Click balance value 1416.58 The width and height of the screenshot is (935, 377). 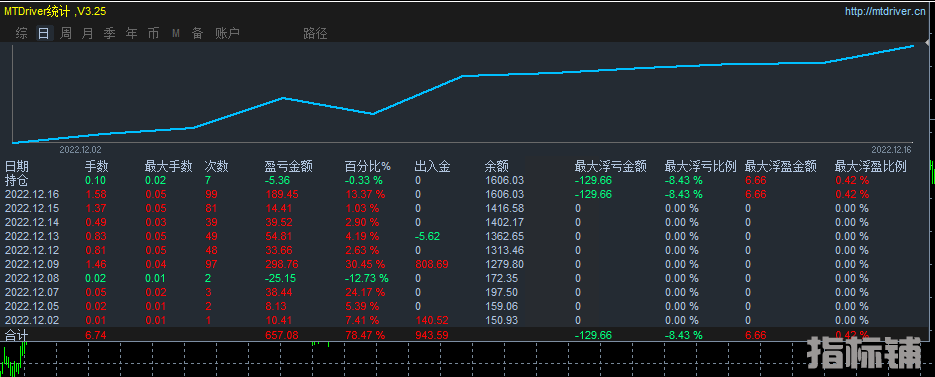[504, 208]
